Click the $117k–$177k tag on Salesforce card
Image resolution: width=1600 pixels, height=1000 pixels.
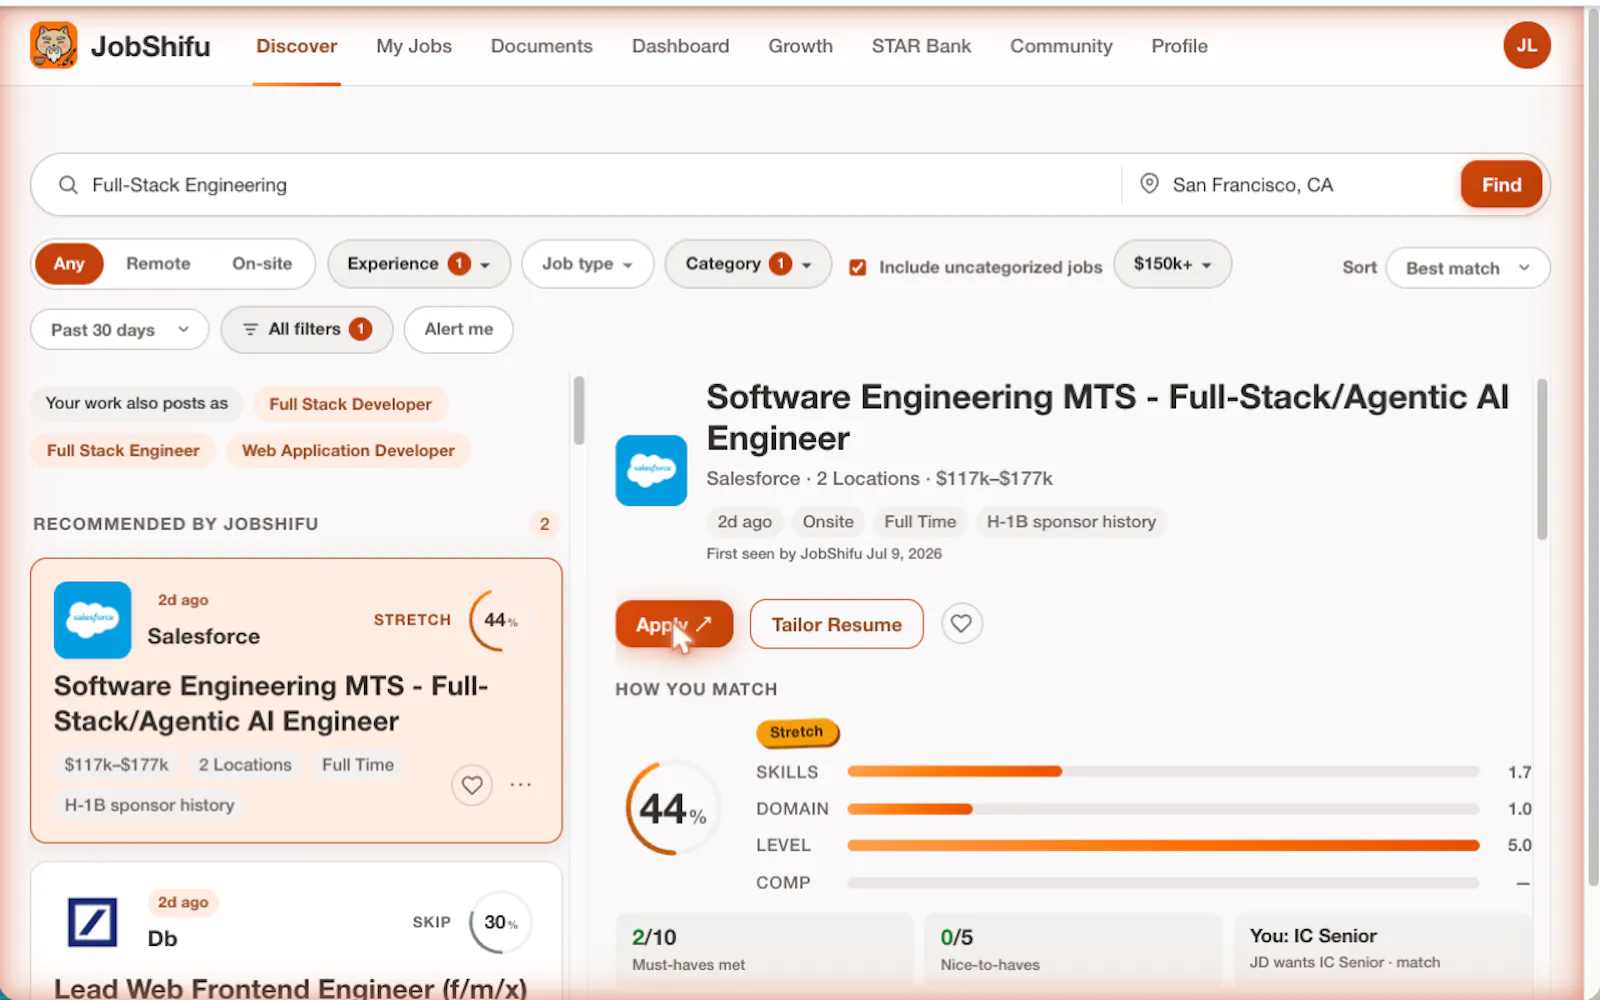(116, 765)
